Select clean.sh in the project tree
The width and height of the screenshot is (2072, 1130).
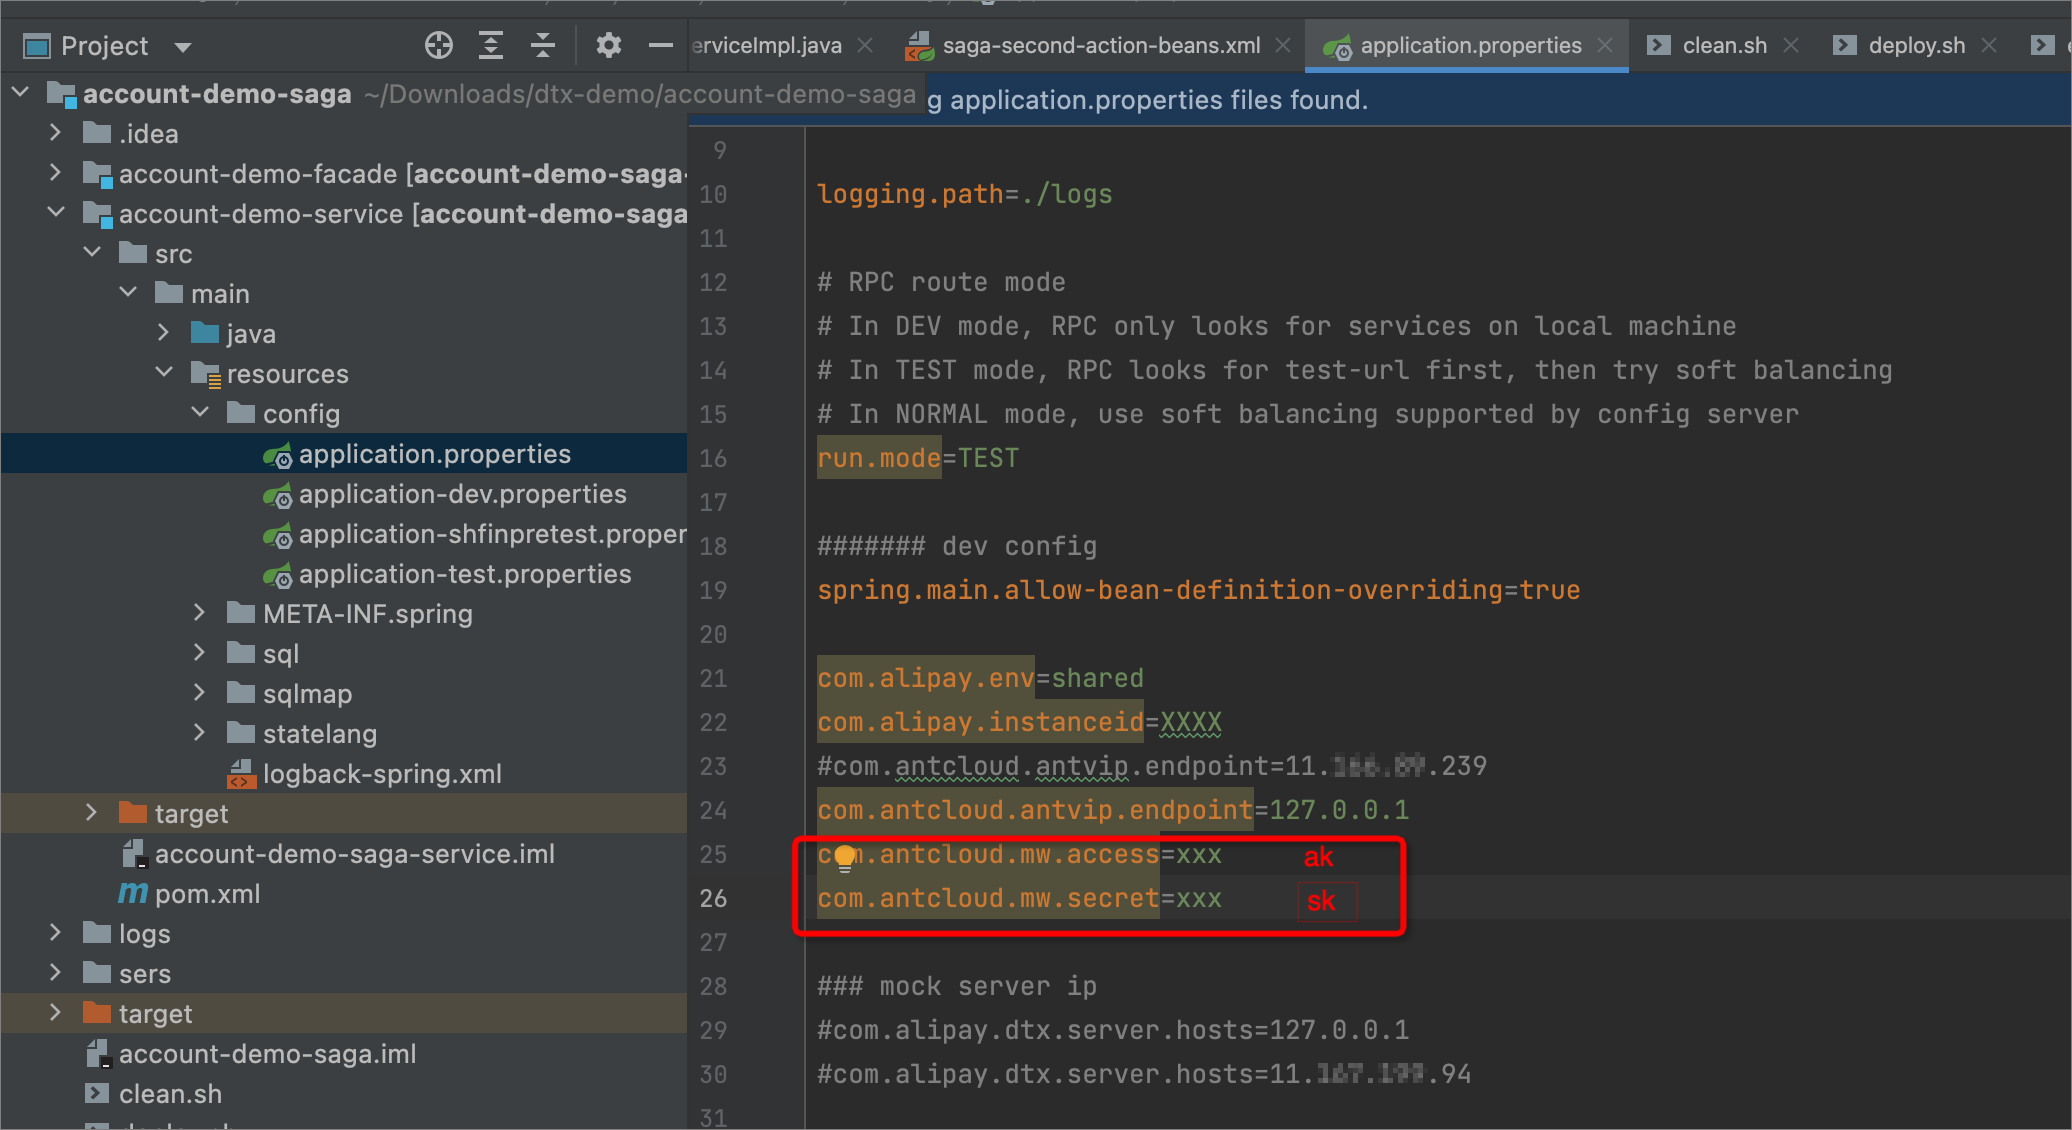tap(344, 1093)
